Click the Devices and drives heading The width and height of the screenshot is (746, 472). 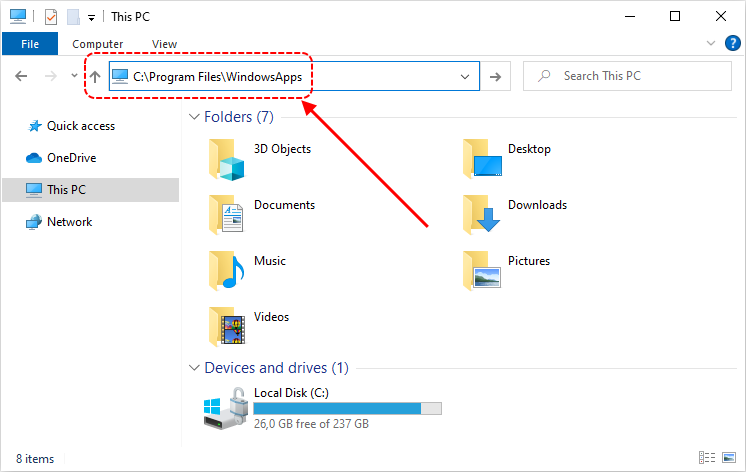[276, 368]
